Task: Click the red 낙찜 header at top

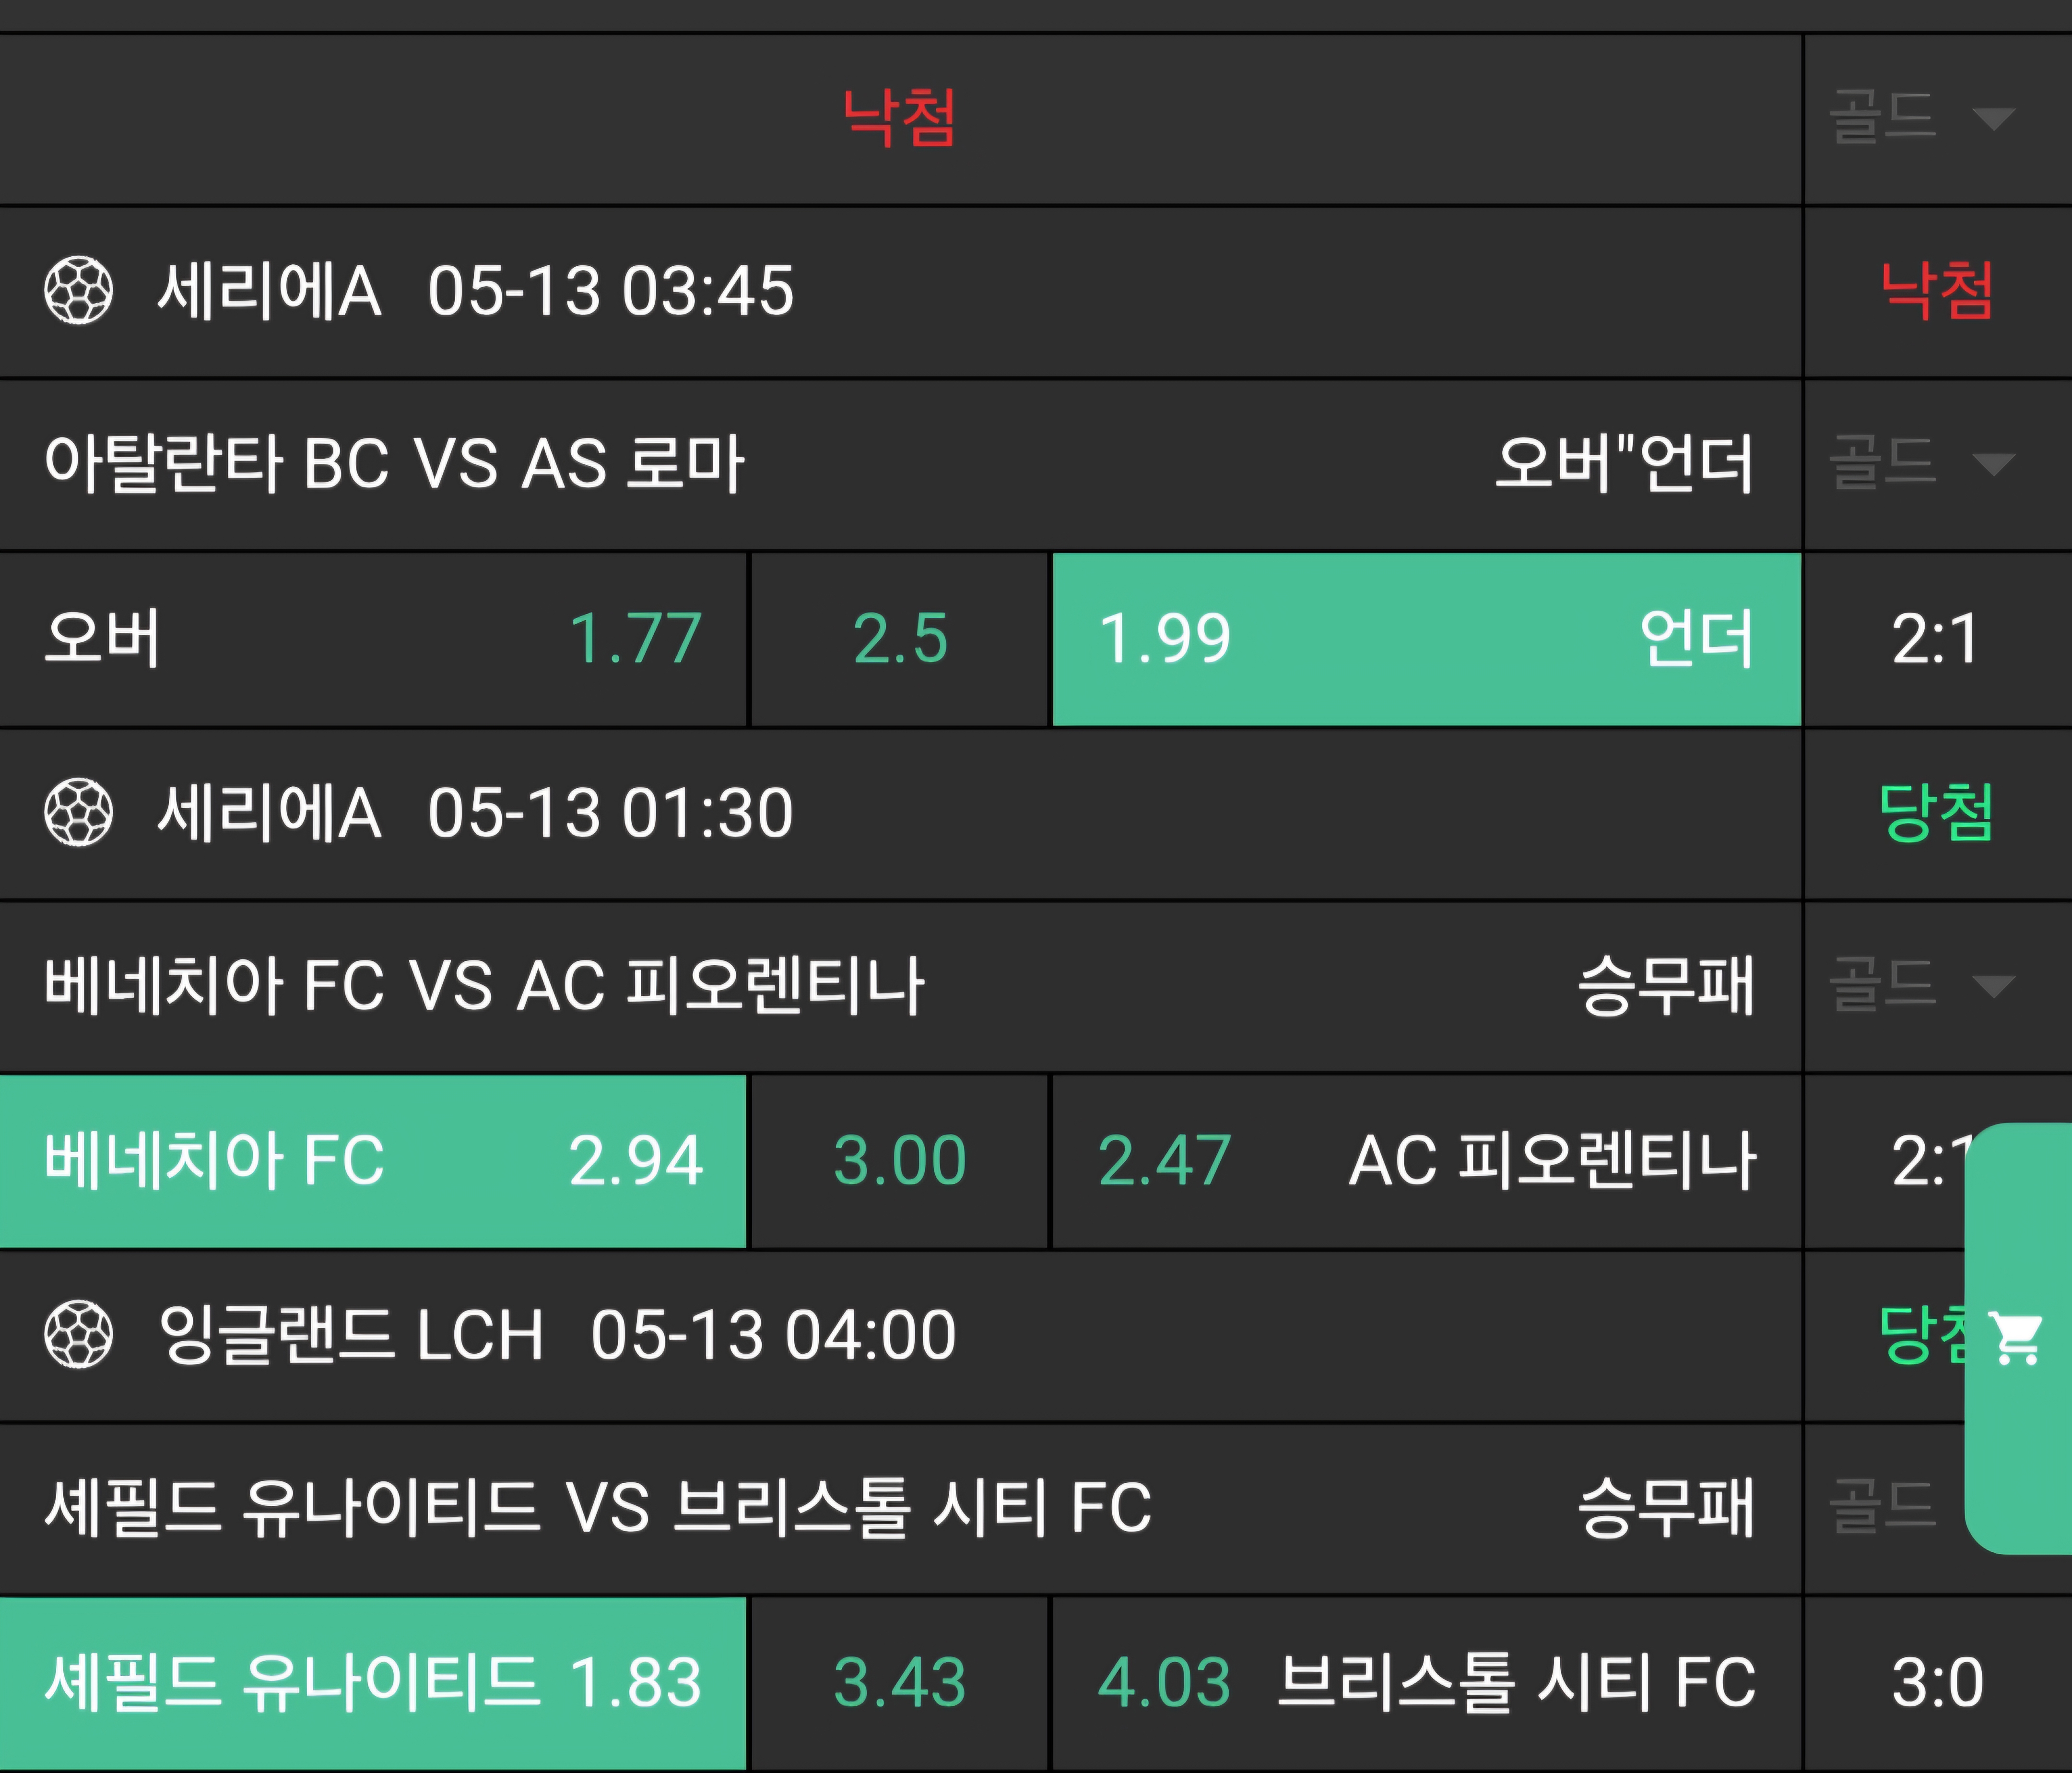Action: tap(899, 118)
